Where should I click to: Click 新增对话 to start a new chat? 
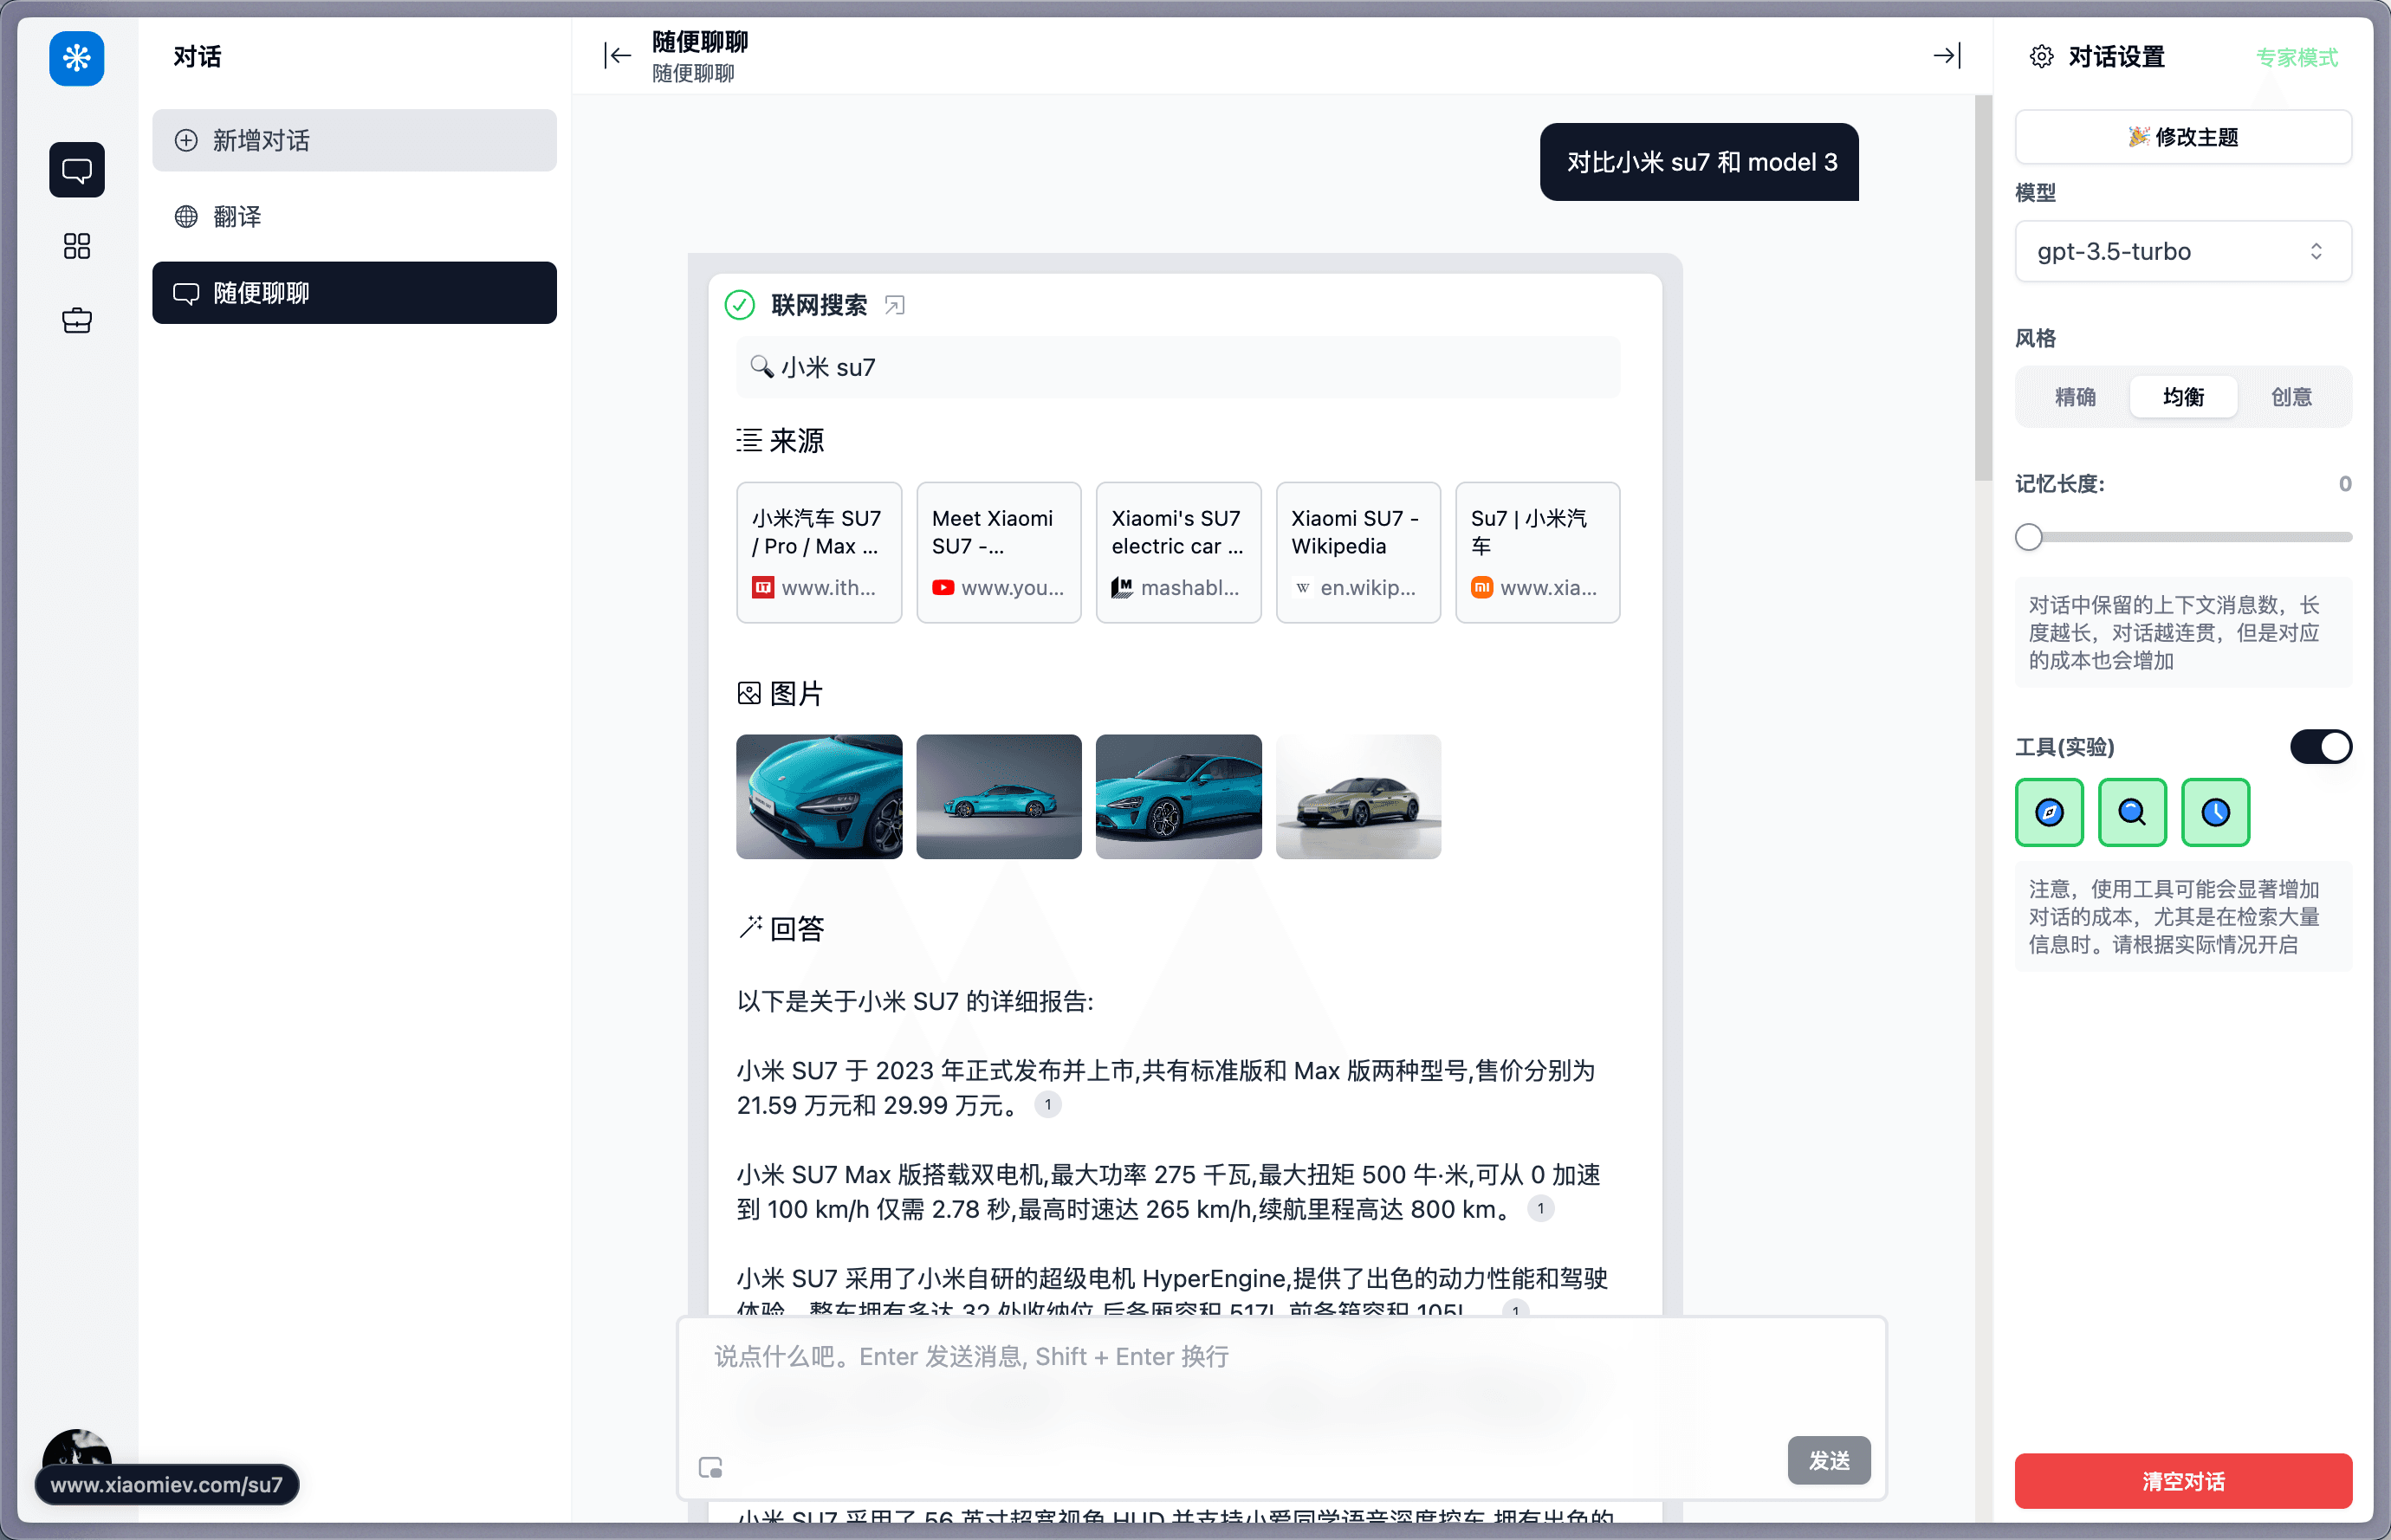(354, 140)
